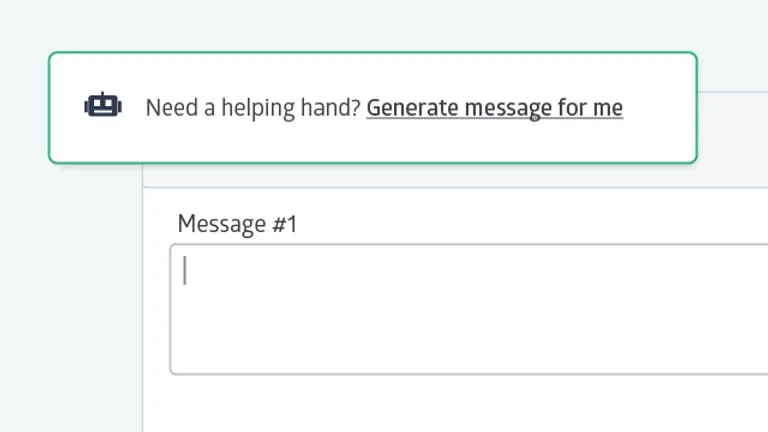The width and height of the screenshot is (768, 432).
Task: Click the text cursor inside the message field
Action: click(185, 270)
